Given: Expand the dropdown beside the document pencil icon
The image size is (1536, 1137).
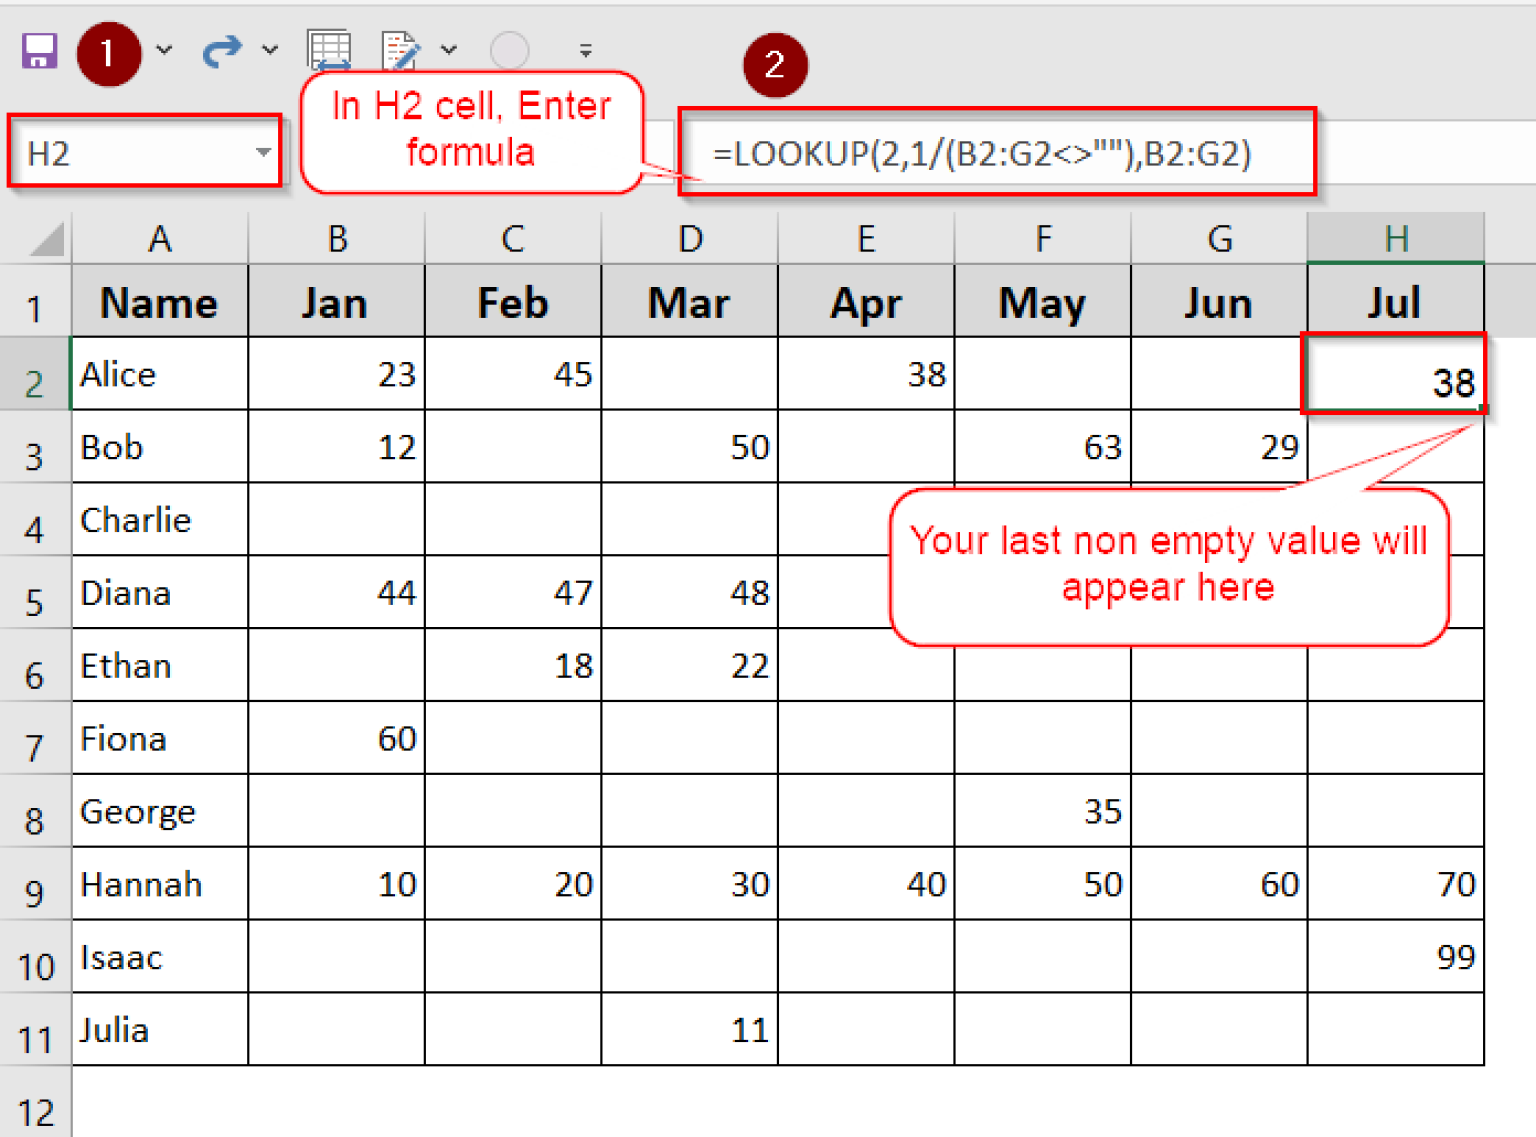Looking at the screenshot, I should pos(449,49).
